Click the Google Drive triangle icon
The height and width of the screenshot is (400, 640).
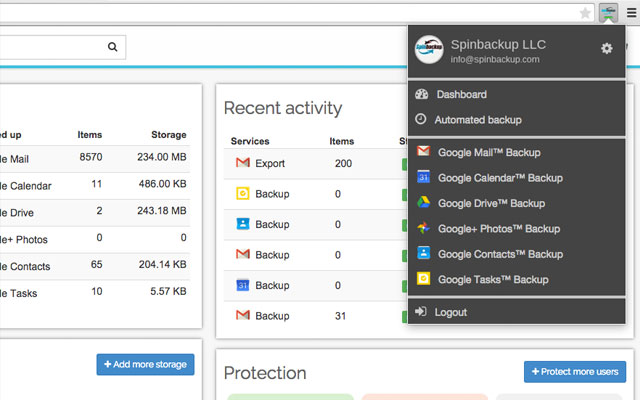423,202
